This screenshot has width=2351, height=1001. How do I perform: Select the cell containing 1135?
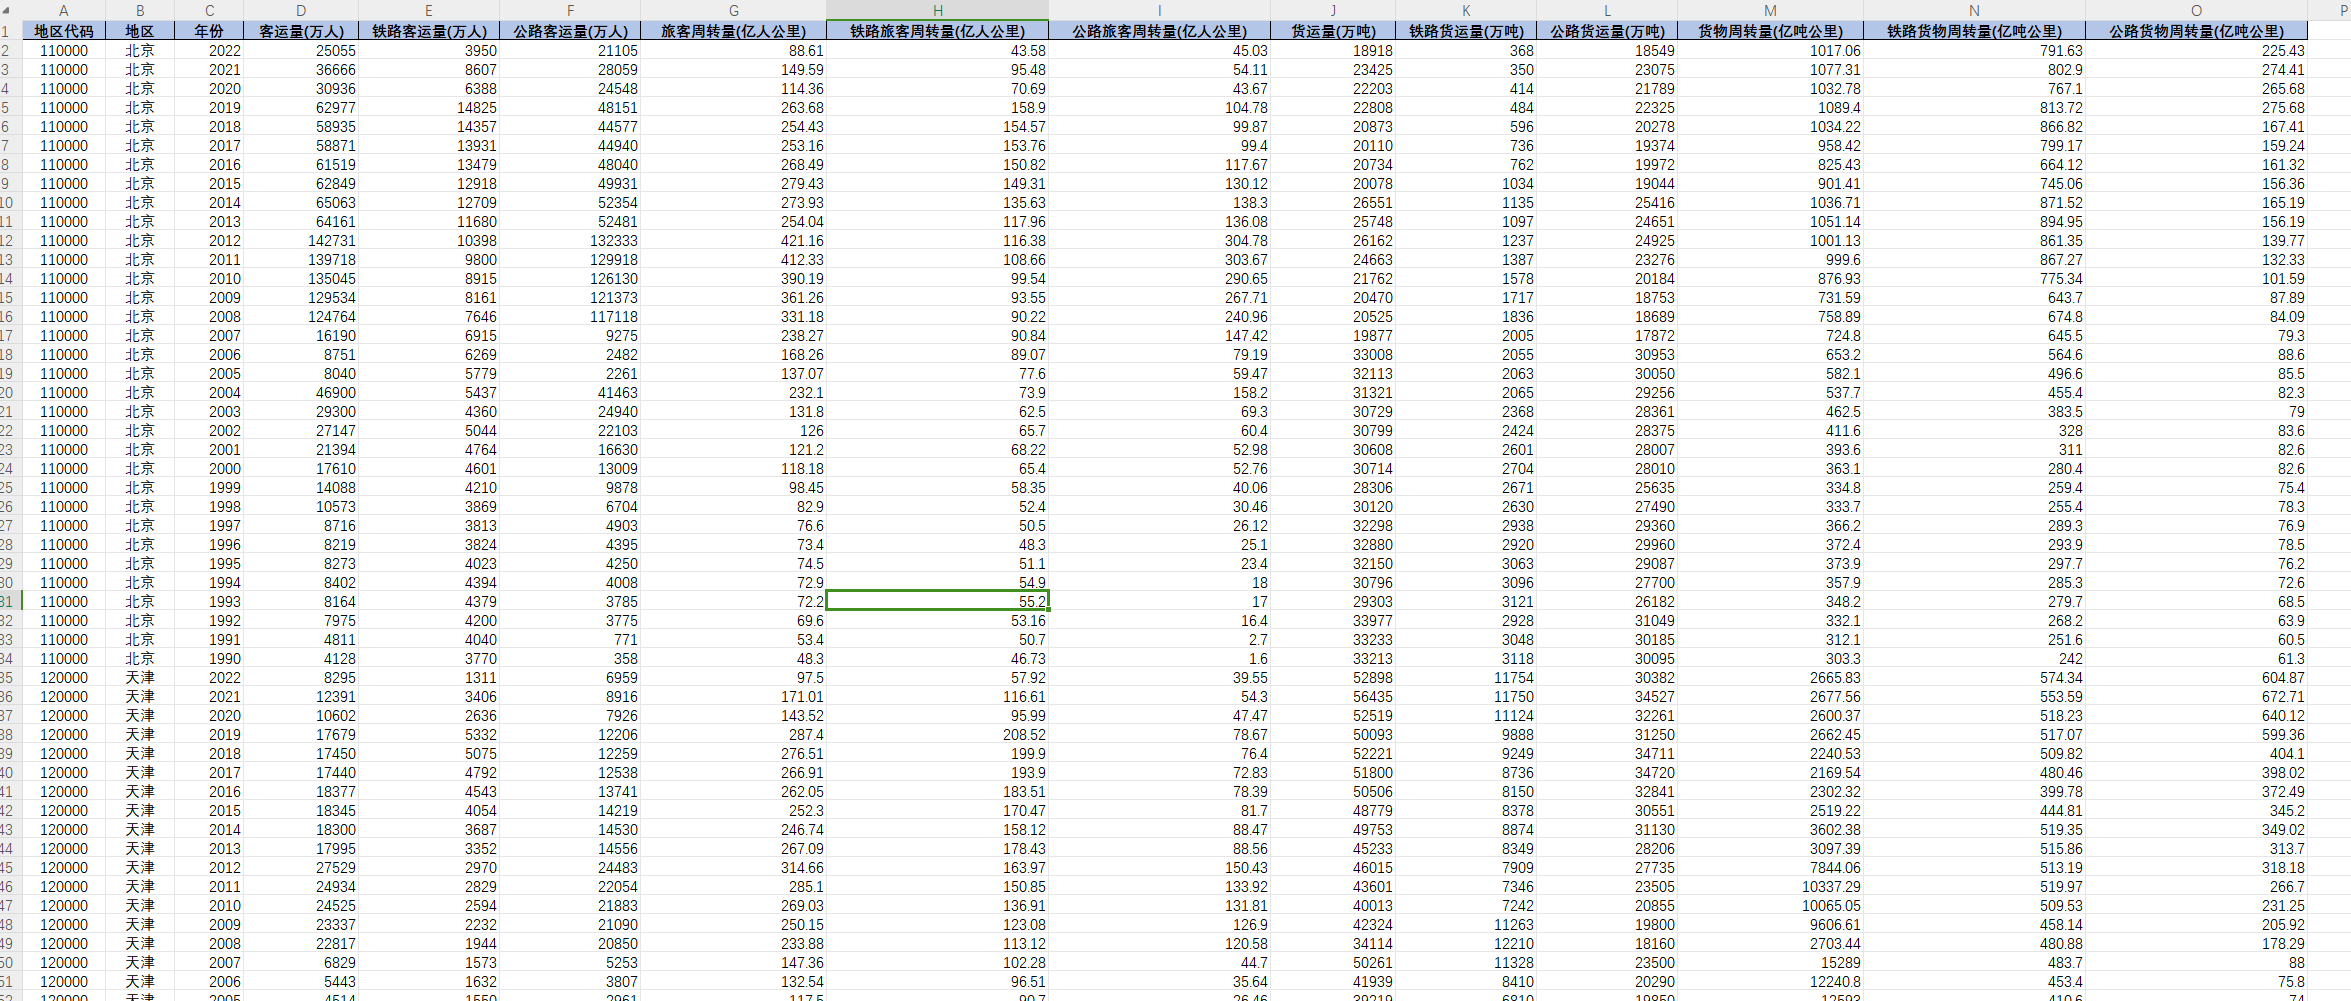click(x=1466, y=203)
